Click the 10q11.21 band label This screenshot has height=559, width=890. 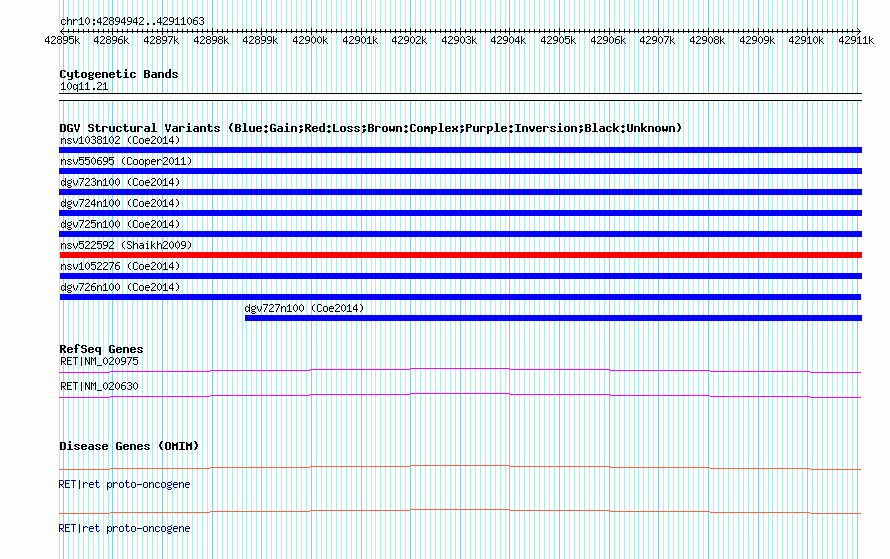(84, 87)
